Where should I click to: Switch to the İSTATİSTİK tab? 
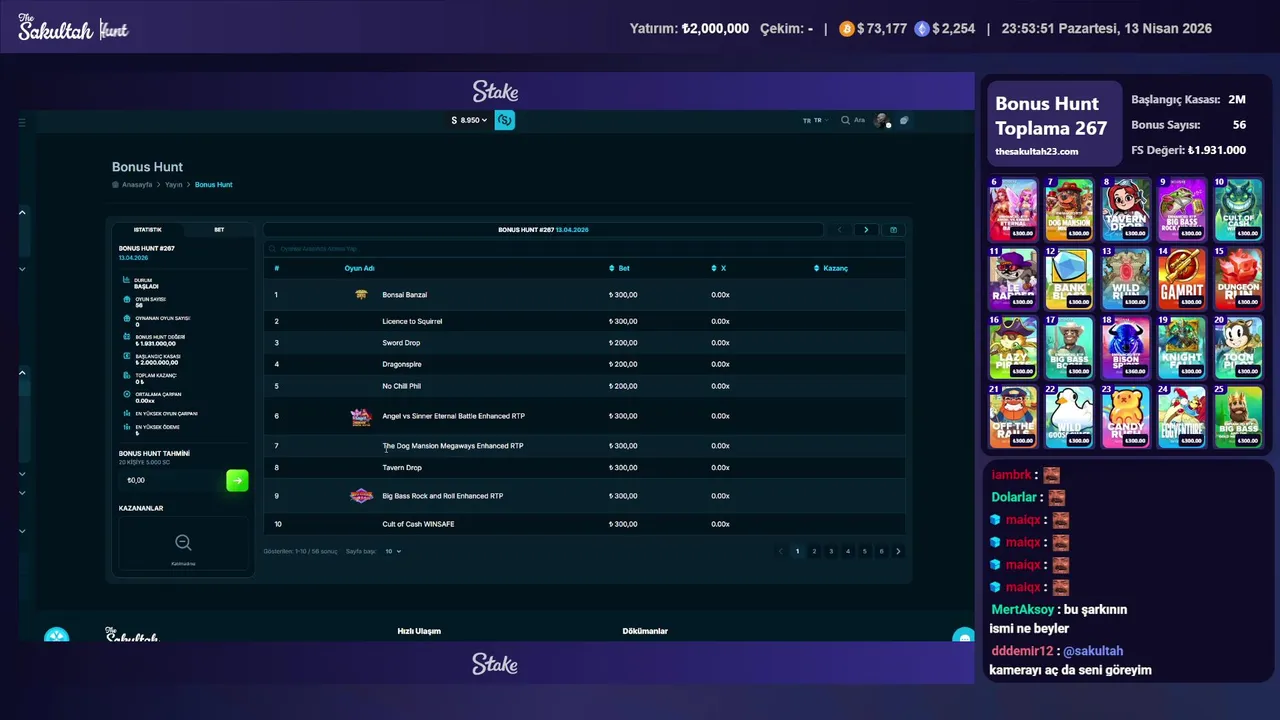click(148, 230)
